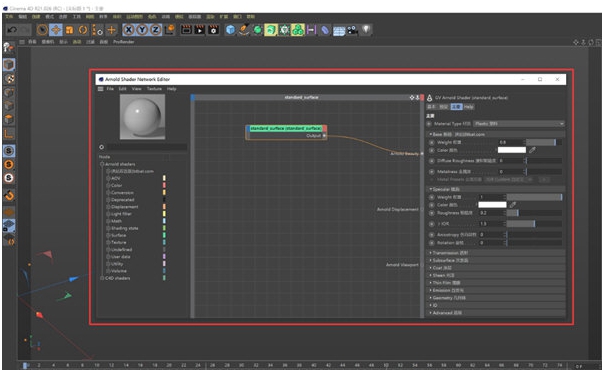Open Edit menu in Shader Network Editor
The height and width of the screenshot is (370, 604).
pyautogui.click(x=122, y=89)
